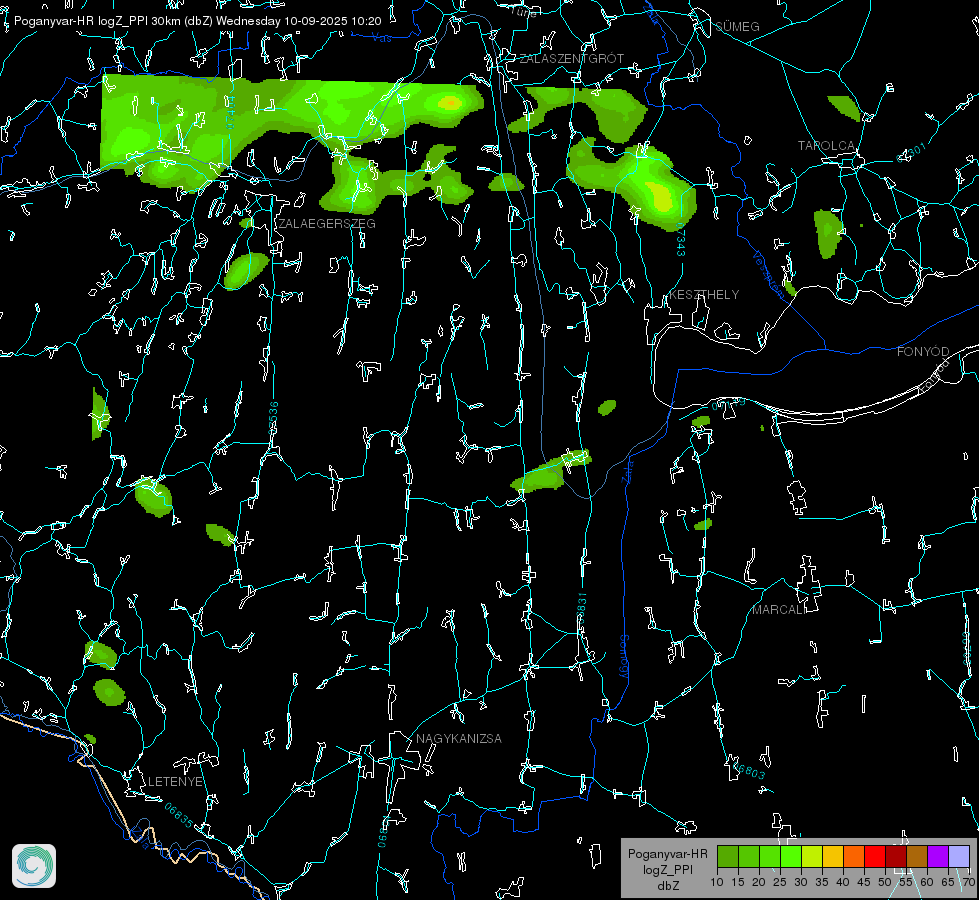The width and height of the screenshot is (979, 900).
Task: Click the Poganyvar-HR legend title
Action: click(x=667, y=854)
